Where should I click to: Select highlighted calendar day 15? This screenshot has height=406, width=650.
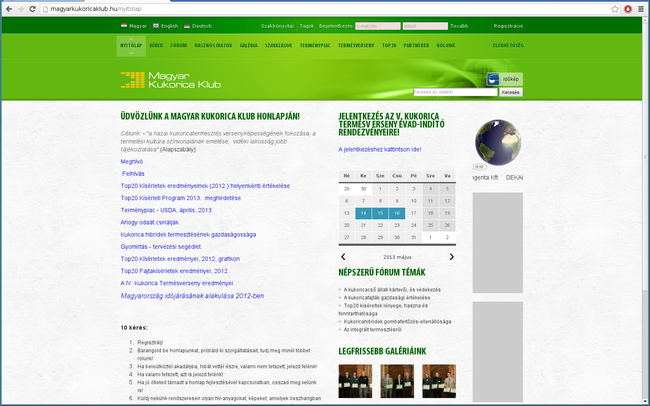[380, 213]
